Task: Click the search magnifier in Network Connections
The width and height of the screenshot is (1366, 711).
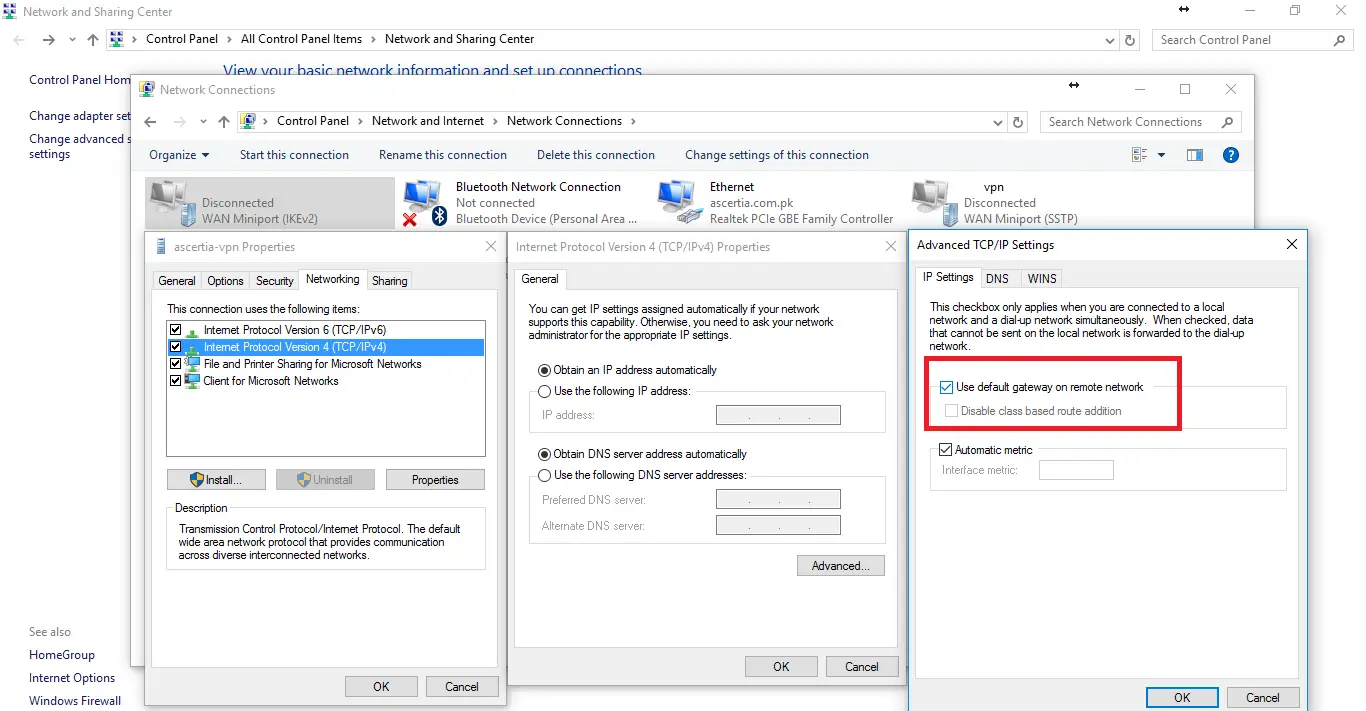Action: click(x=1227, y=122)
